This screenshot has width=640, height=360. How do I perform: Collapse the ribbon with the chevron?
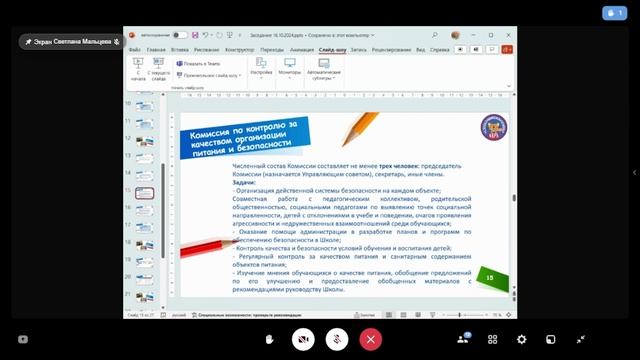509,86
